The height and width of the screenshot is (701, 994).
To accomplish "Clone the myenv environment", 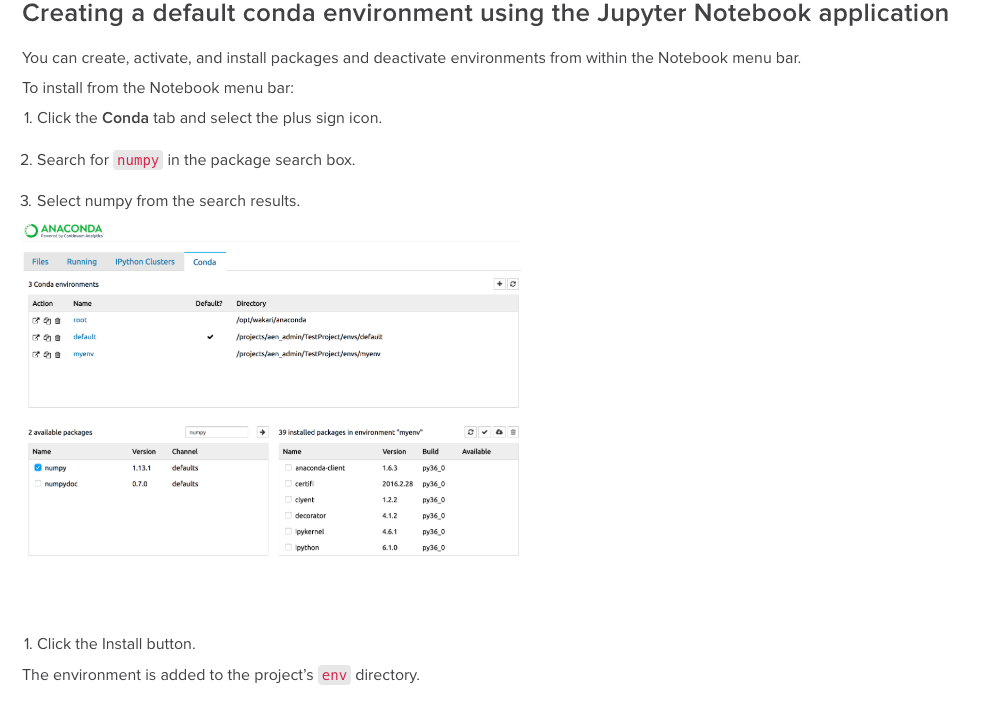I will click(48, 353).
